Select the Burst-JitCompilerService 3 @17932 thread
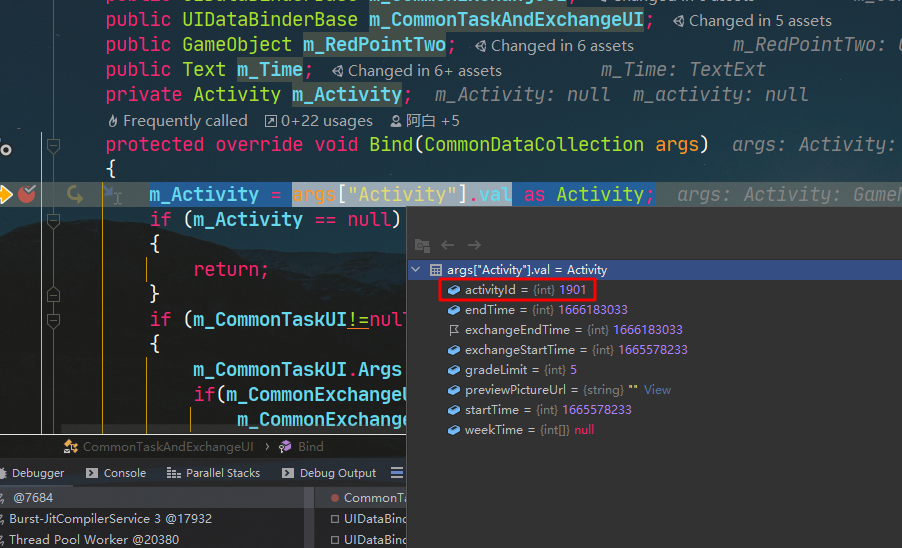The width and height of the screenshot is (902, 548). [152, 519]
